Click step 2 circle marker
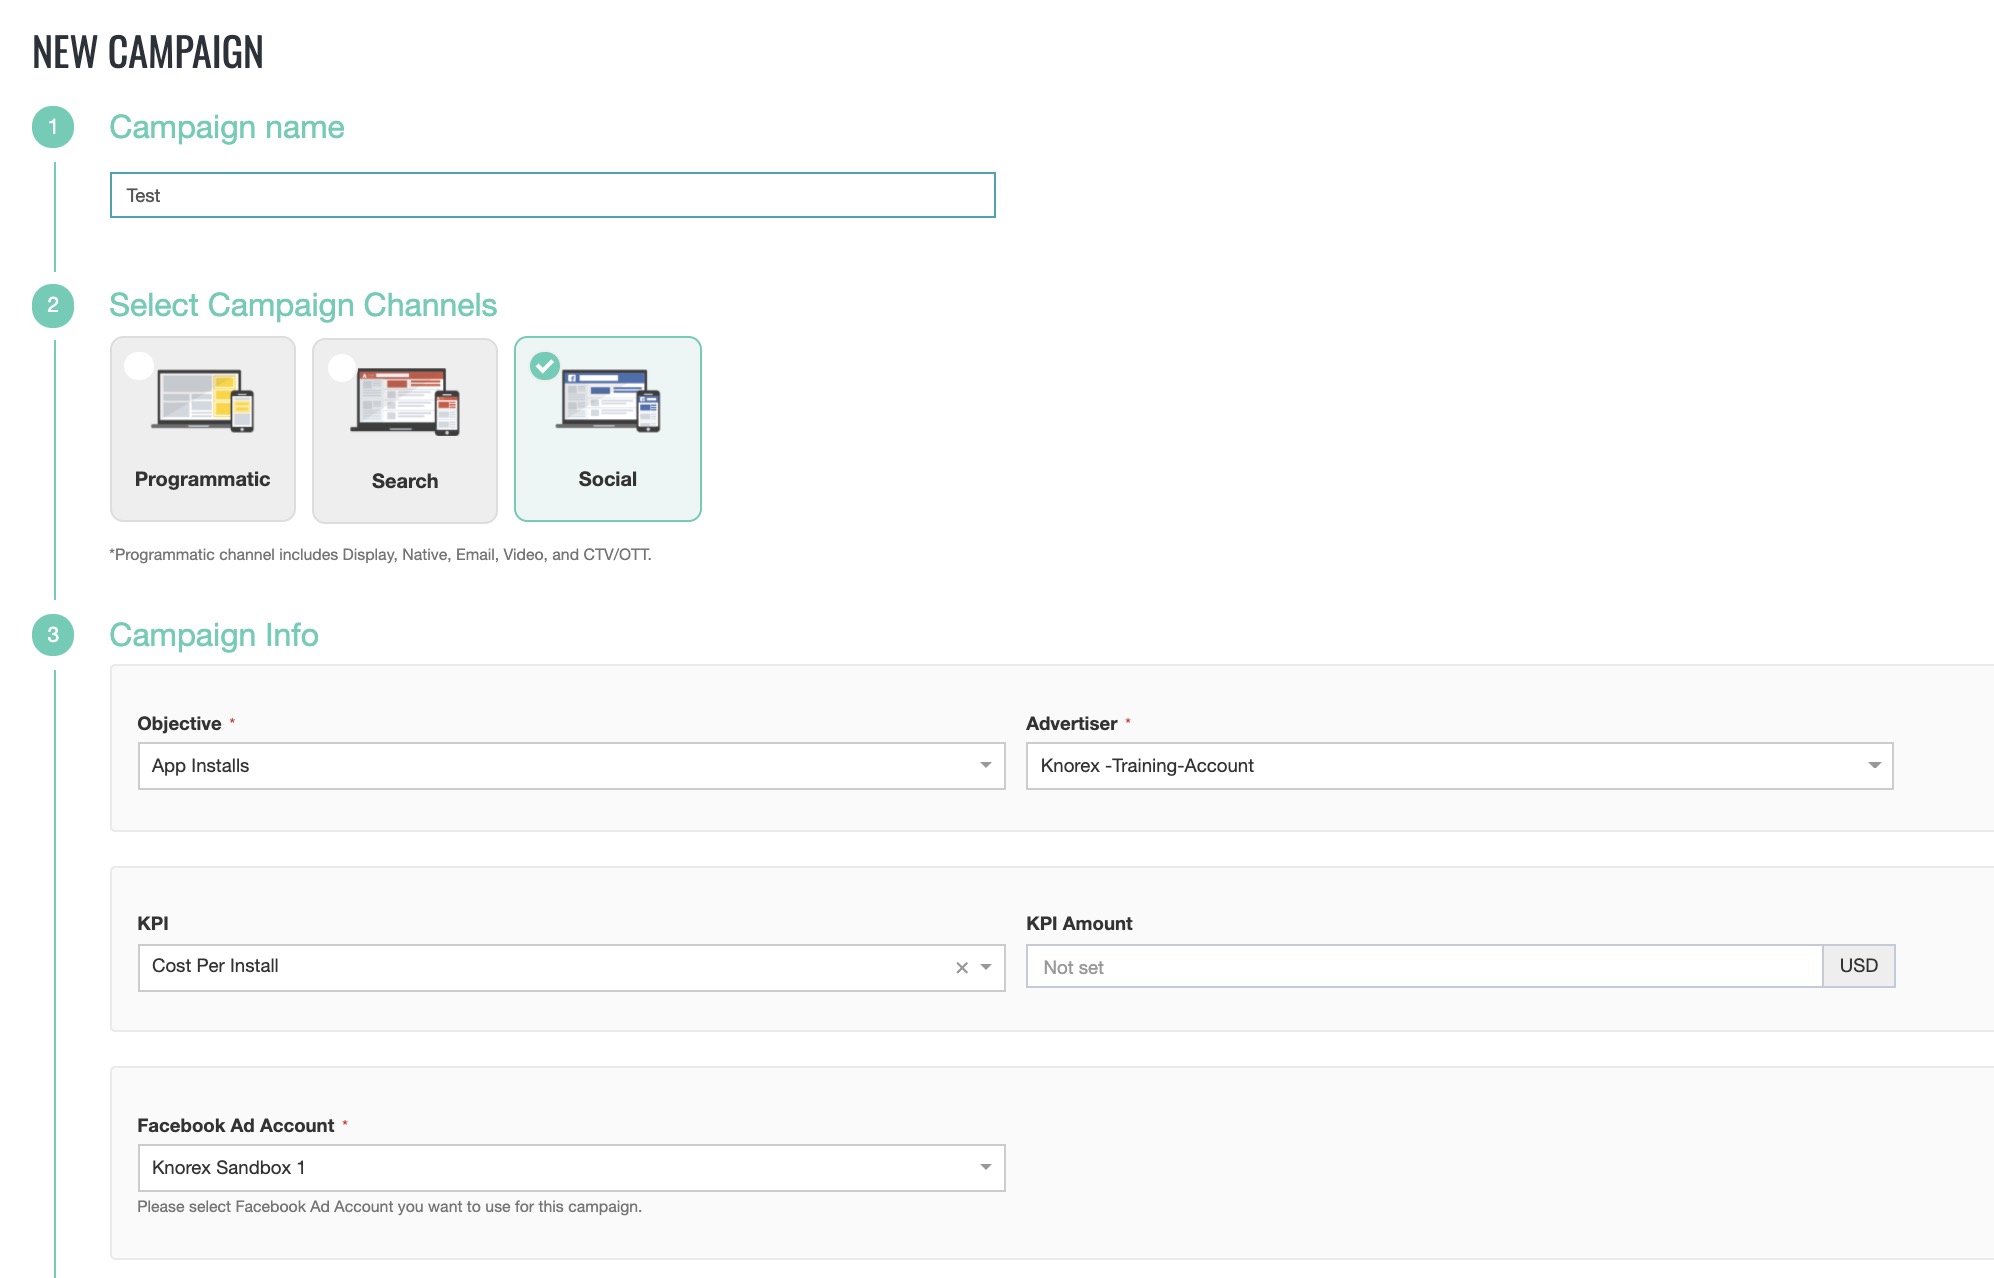This screenshot has height=1278, width=1994. coord(53,305)
